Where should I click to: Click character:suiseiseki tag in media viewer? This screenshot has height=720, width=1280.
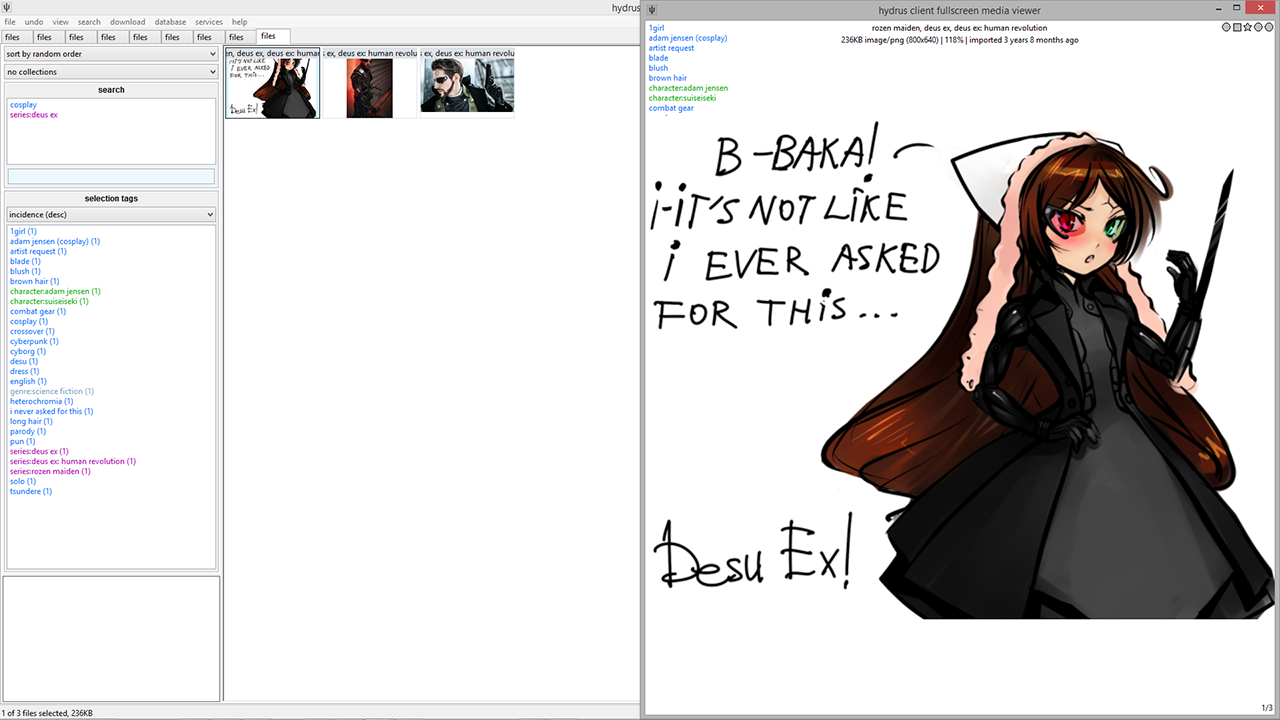click(x=682, y=98)
